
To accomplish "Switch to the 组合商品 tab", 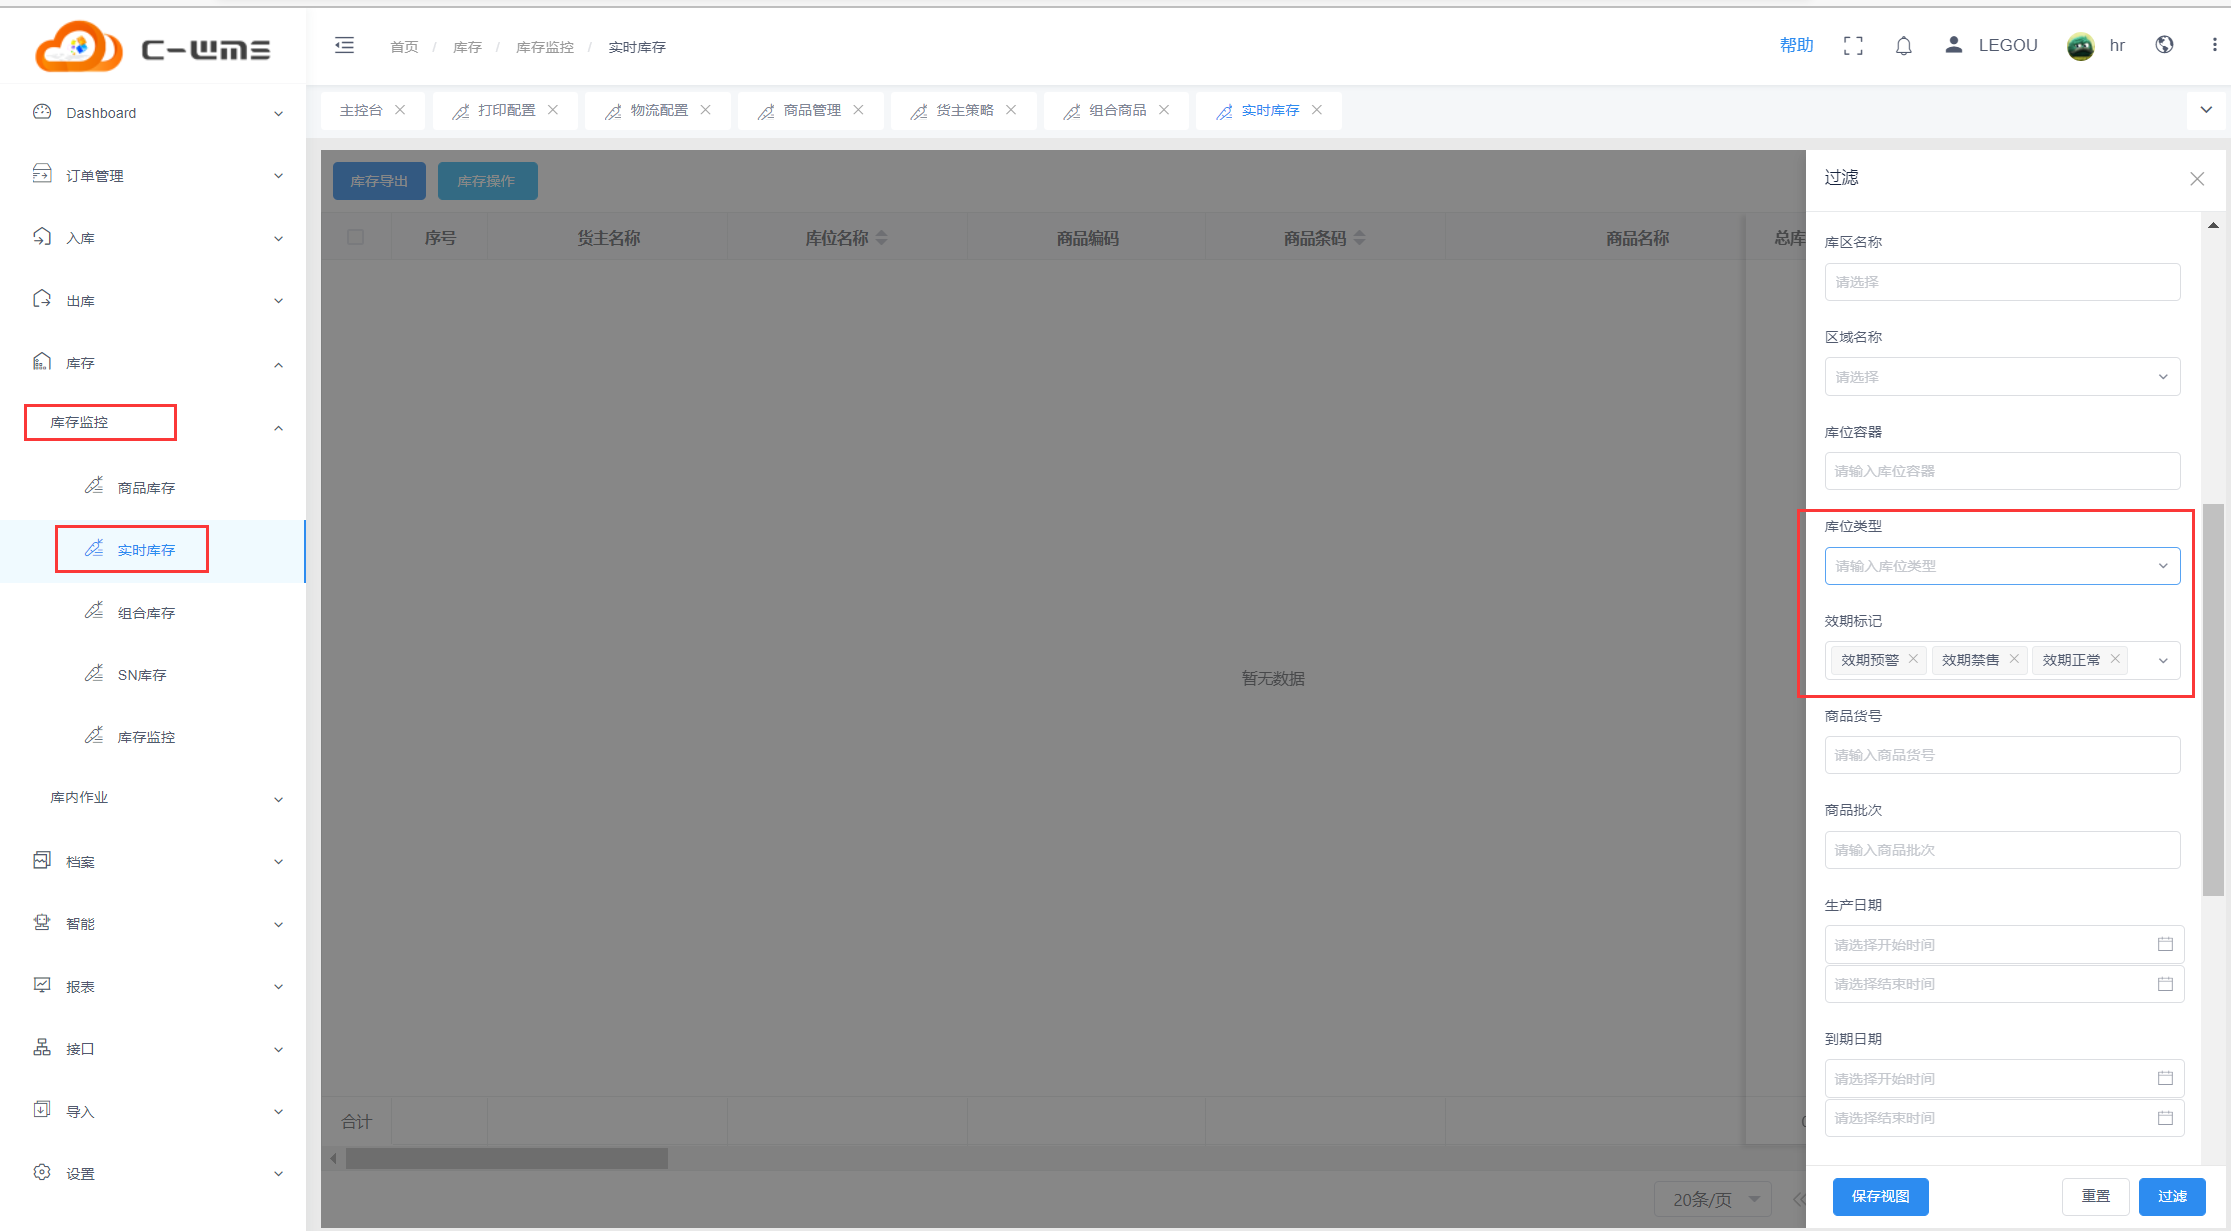I will pos(1118,110).
